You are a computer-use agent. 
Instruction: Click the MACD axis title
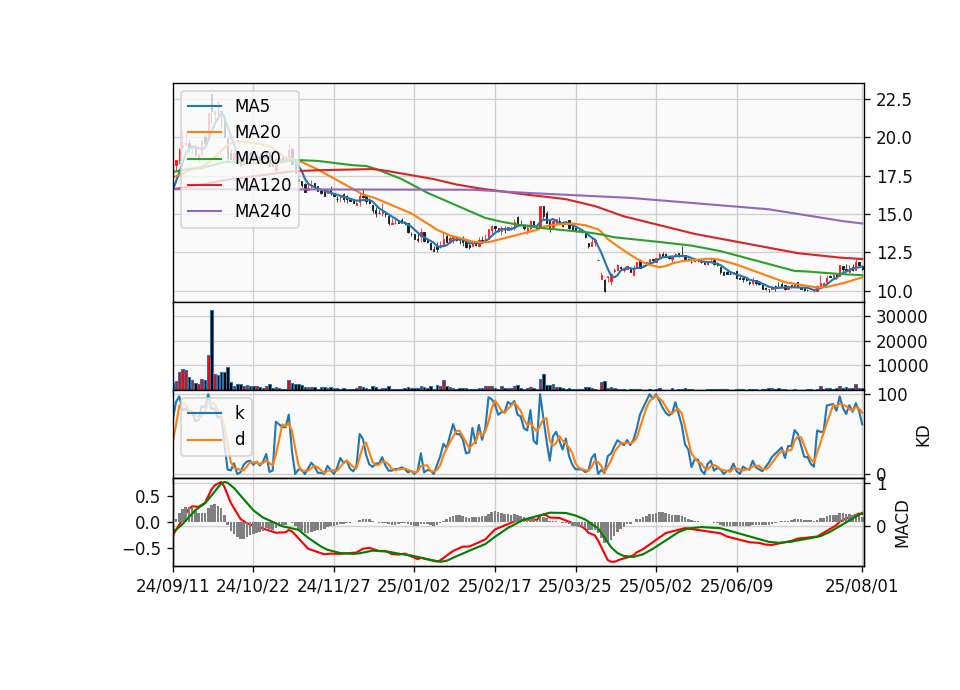point(901,524)
